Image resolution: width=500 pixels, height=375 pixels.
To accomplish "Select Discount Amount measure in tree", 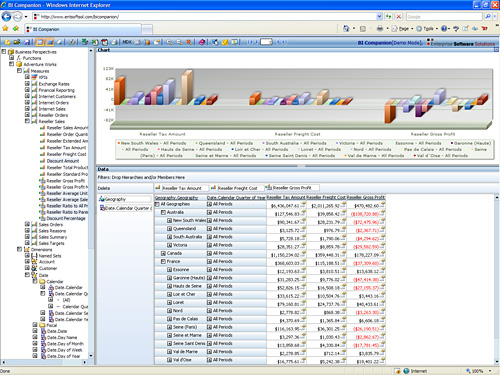I will (x=63, y=161).
